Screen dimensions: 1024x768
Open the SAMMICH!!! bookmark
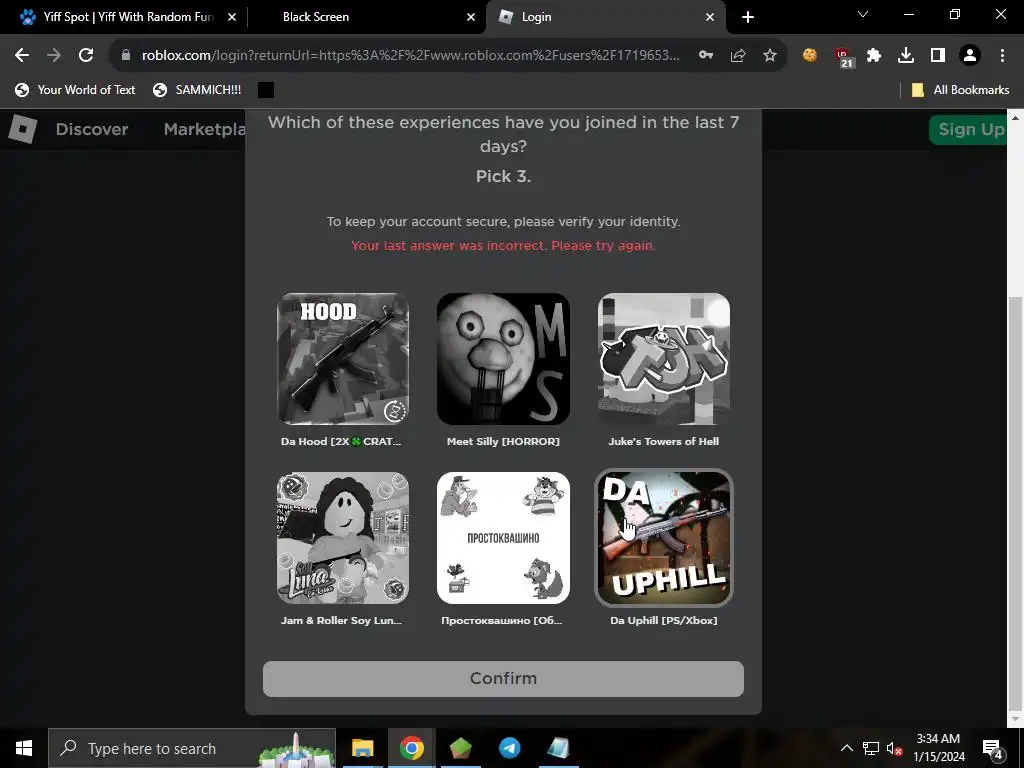[x=197, y=90]
